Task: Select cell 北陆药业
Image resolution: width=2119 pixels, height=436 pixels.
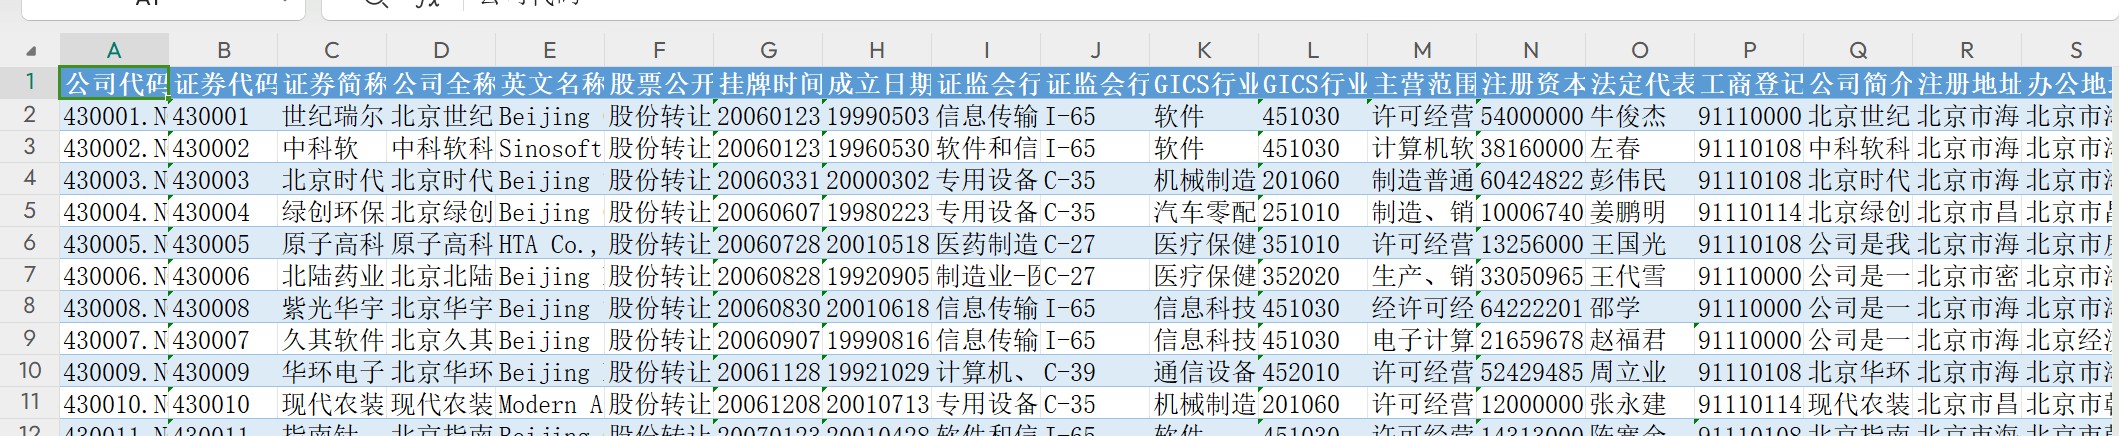Action: pyautogui.click(x=332, y=275)
